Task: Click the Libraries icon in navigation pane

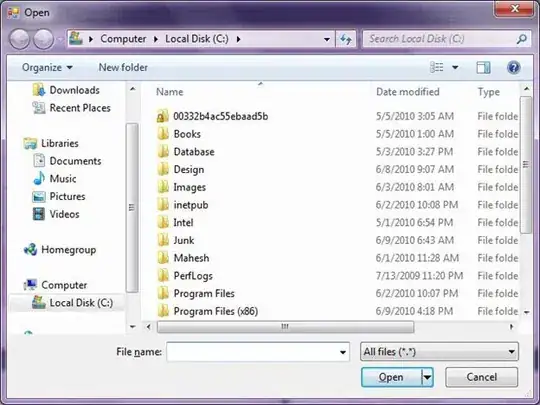Action: [x=30, y=143]
